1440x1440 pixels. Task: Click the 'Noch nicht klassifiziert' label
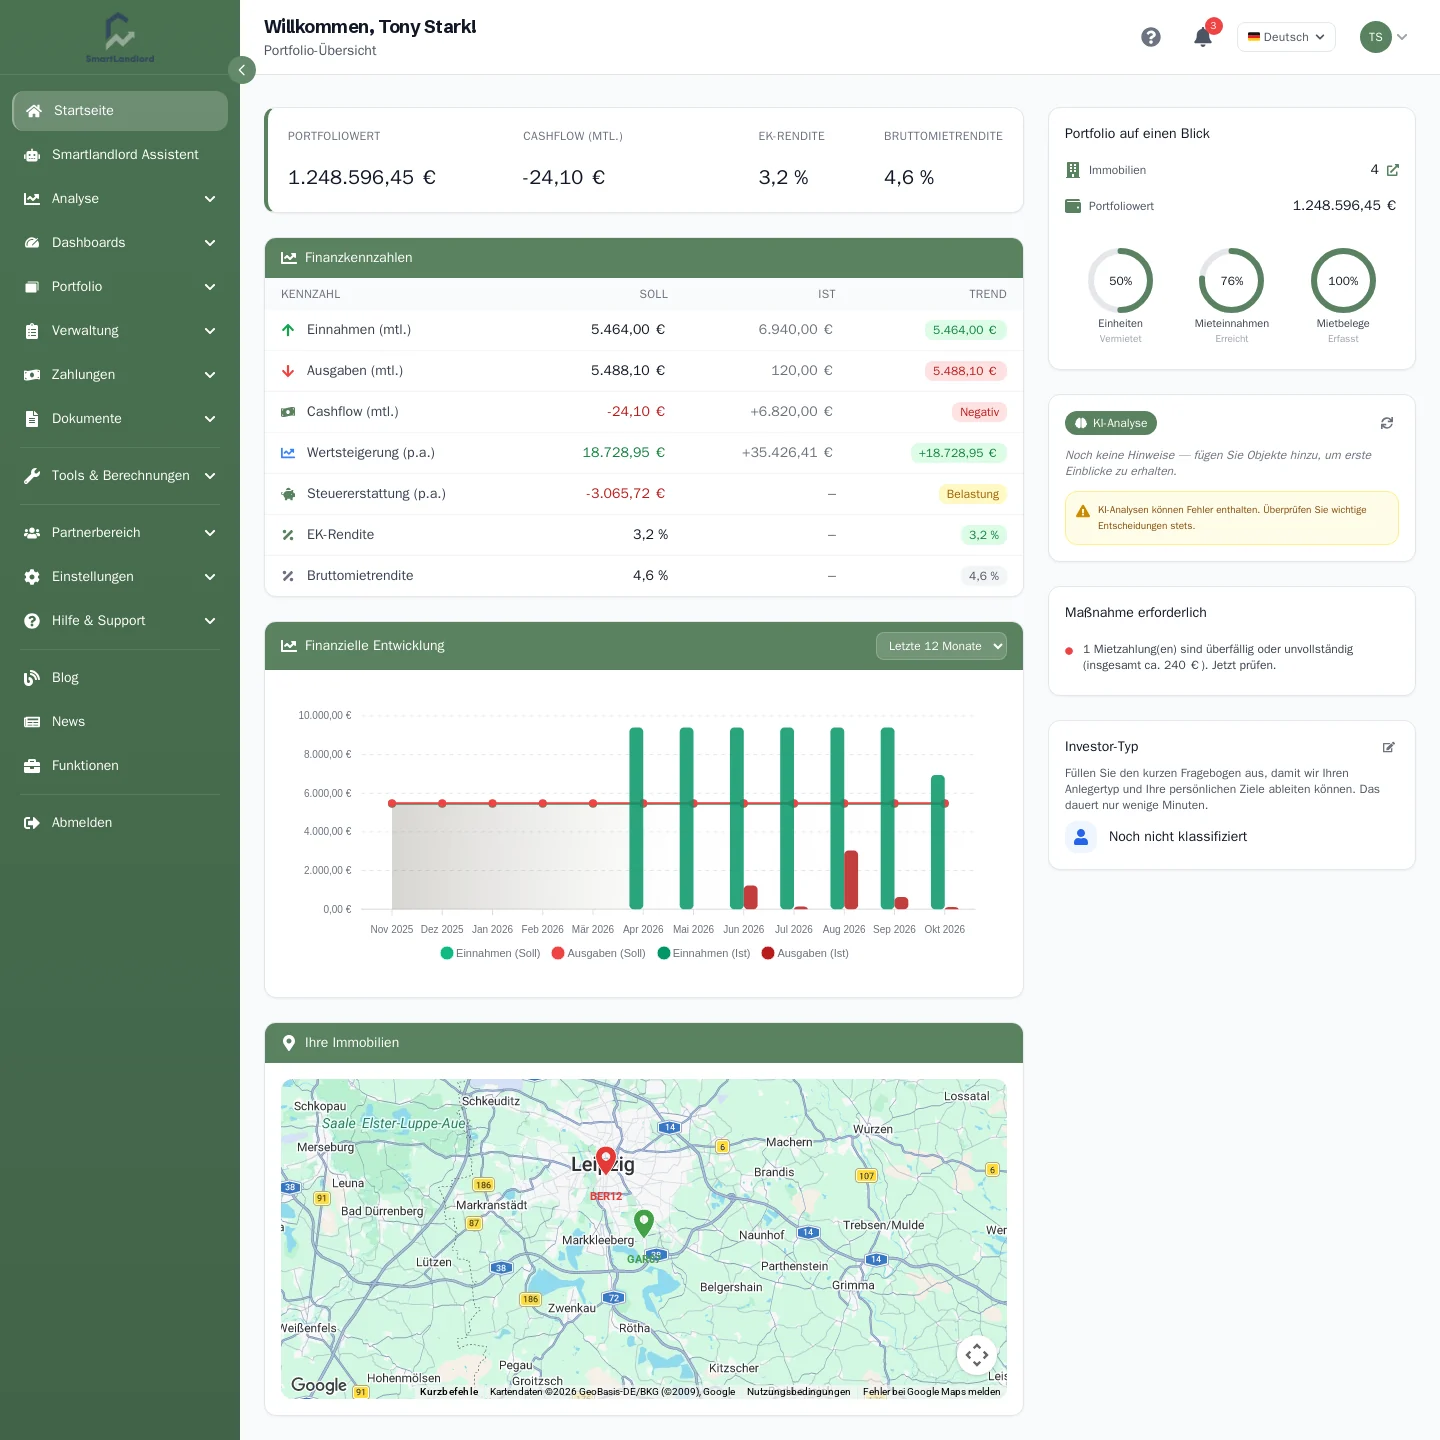[x=1178, y=837]
